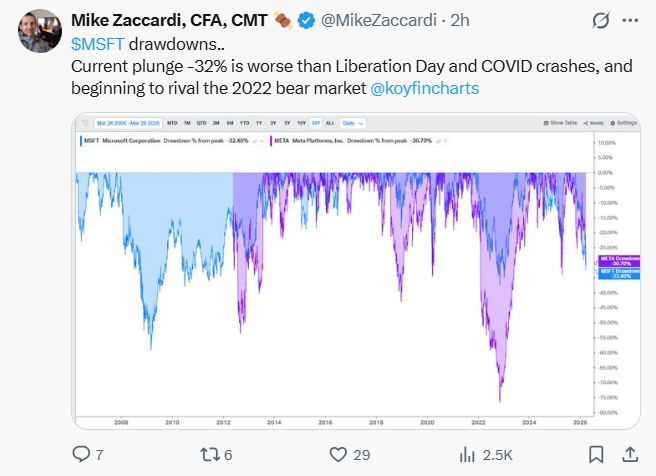Open the post's more options menu
Image resolution: width=656 pixels, height=476 pixels.
point(630,20)
